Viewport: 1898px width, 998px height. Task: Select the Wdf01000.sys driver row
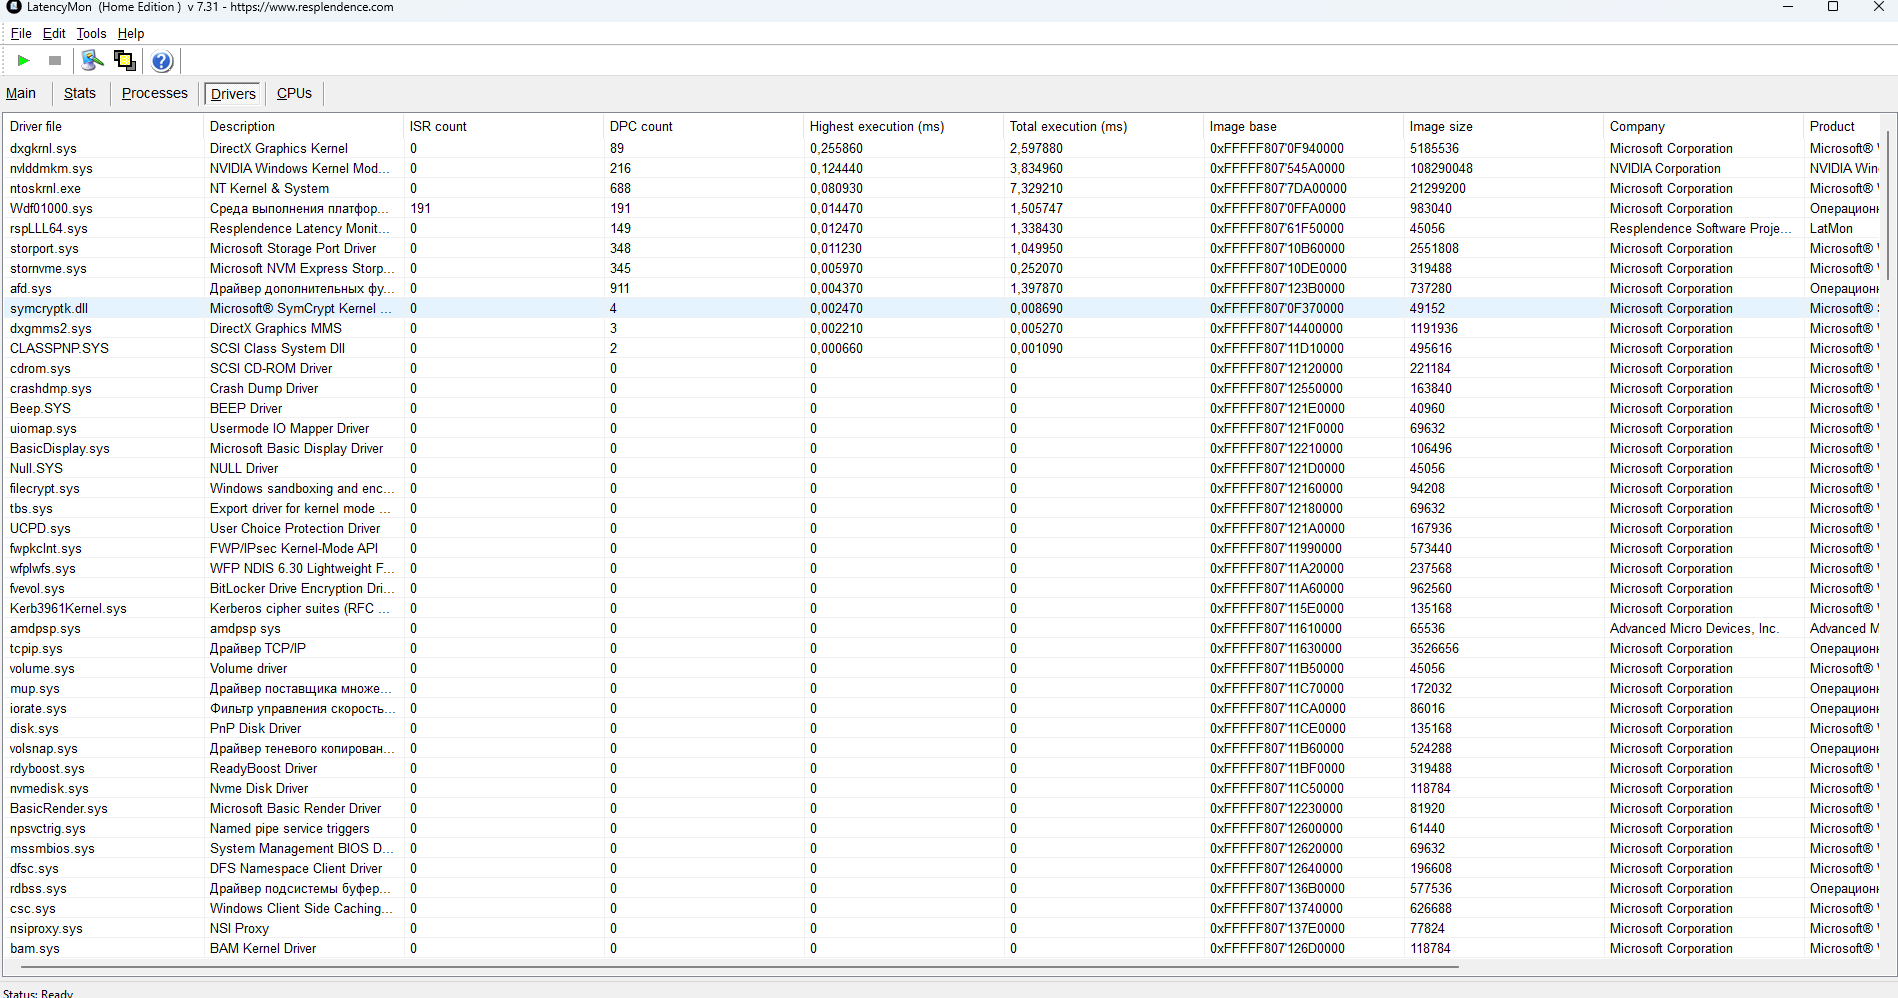(941, 208)
